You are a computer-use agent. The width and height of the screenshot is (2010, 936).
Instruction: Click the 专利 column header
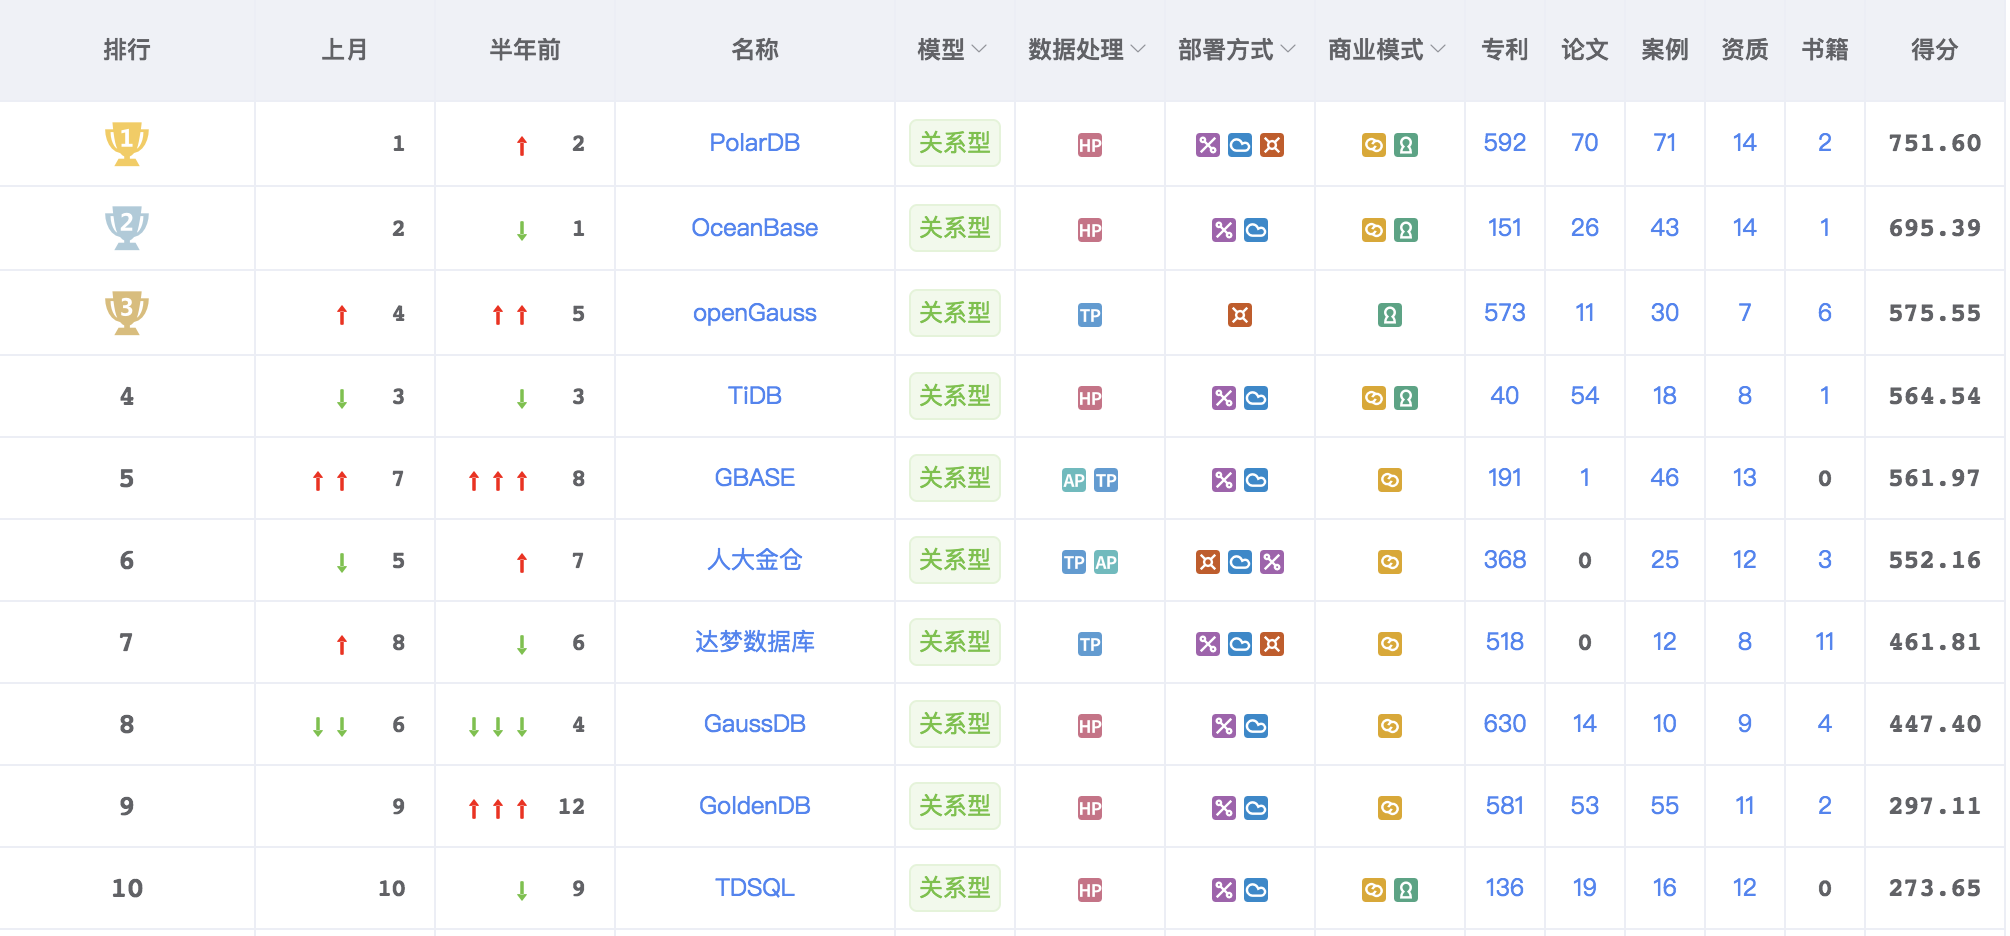1505,50
